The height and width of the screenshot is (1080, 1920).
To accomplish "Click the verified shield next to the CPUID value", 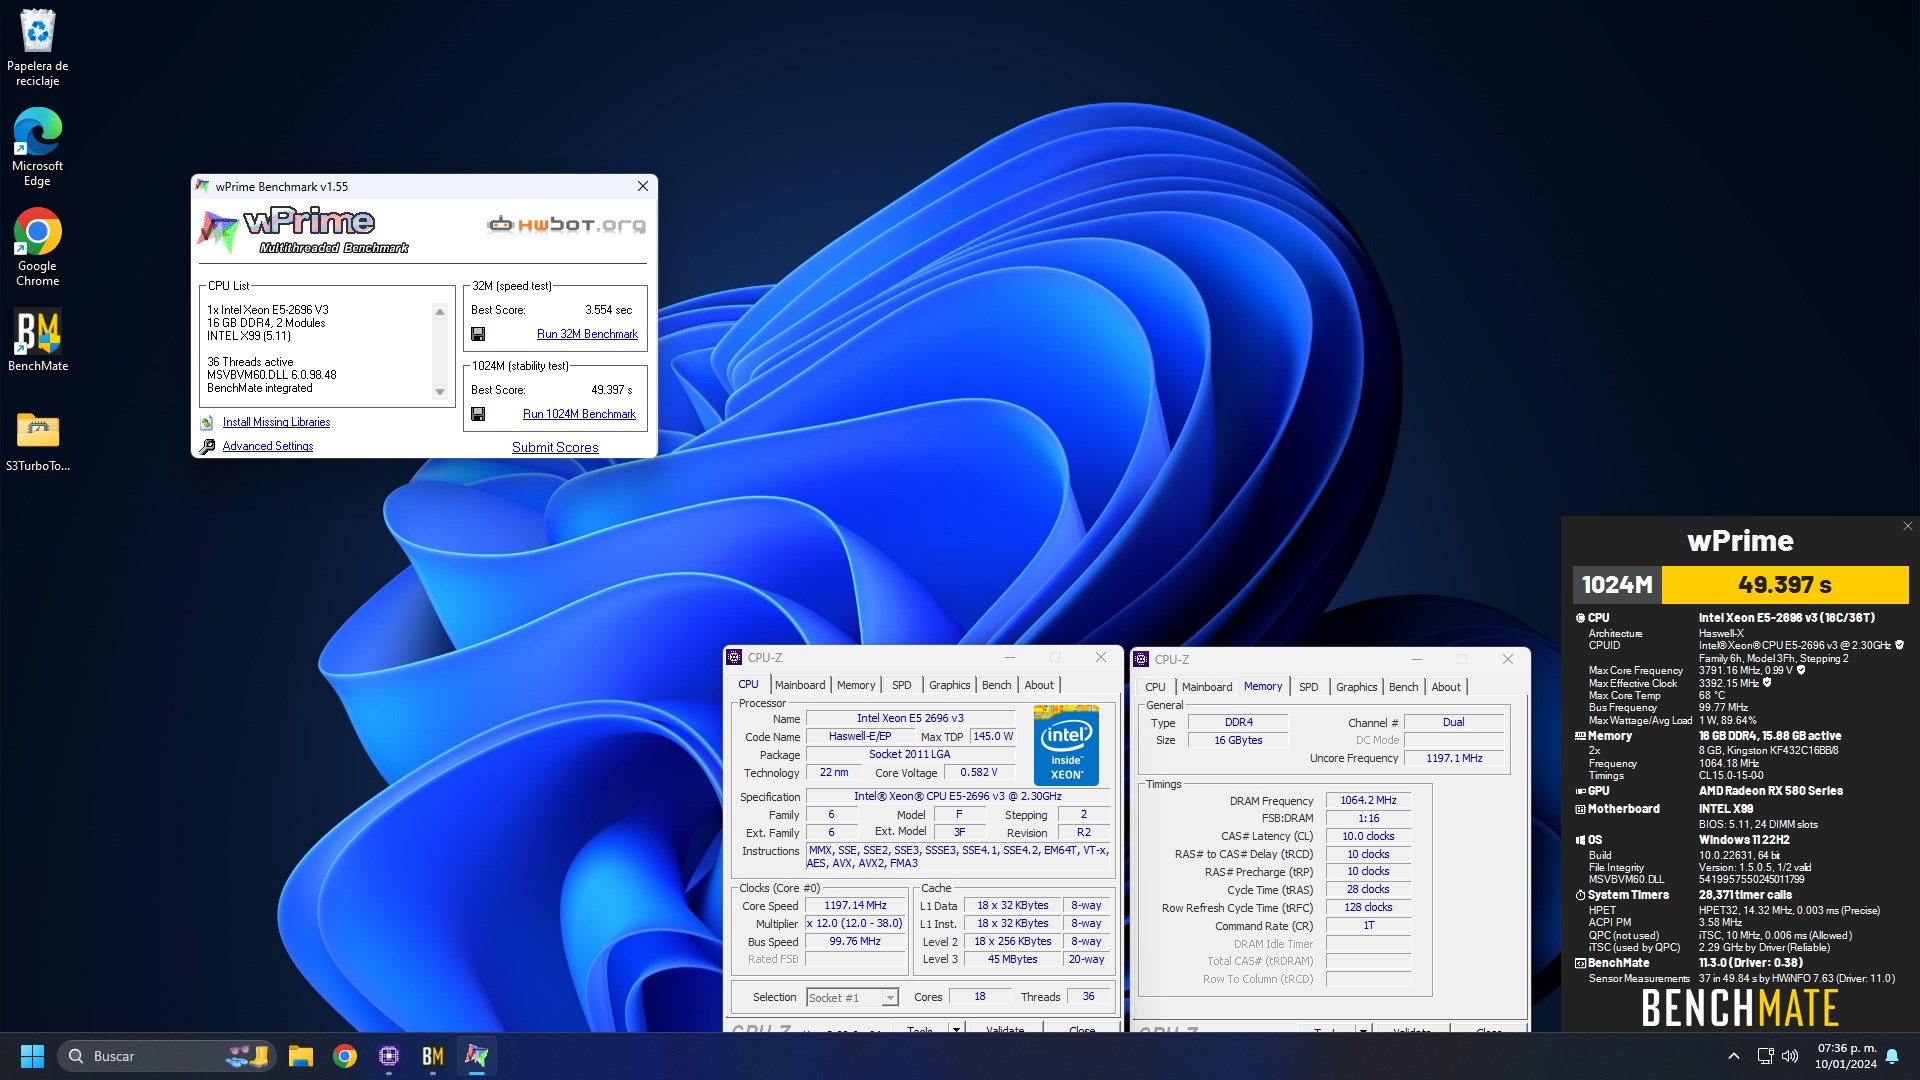I will (x=1899, y=646).
